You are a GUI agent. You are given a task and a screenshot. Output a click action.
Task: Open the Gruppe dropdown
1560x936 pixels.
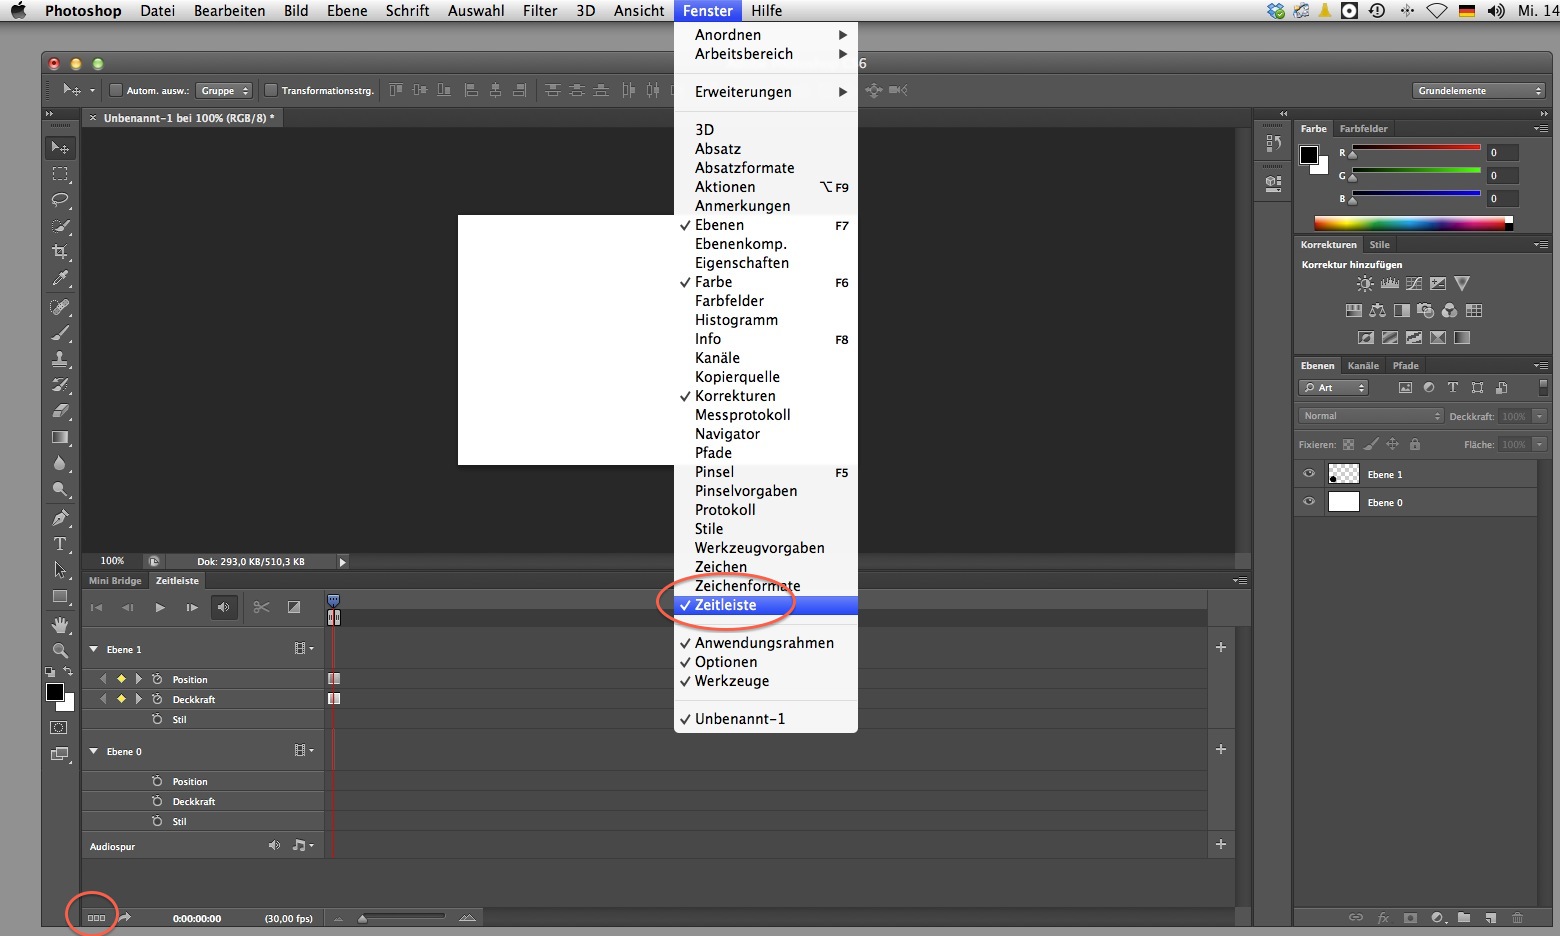tap(223, 90)
